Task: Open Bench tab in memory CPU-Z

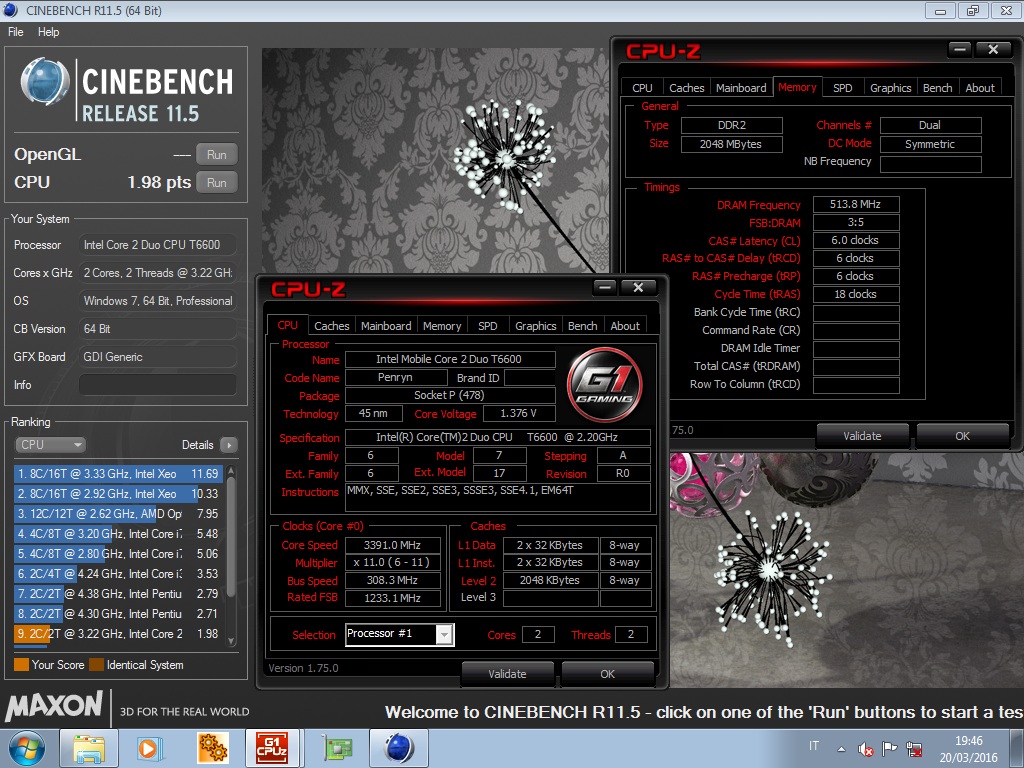Action: [938, 88]
